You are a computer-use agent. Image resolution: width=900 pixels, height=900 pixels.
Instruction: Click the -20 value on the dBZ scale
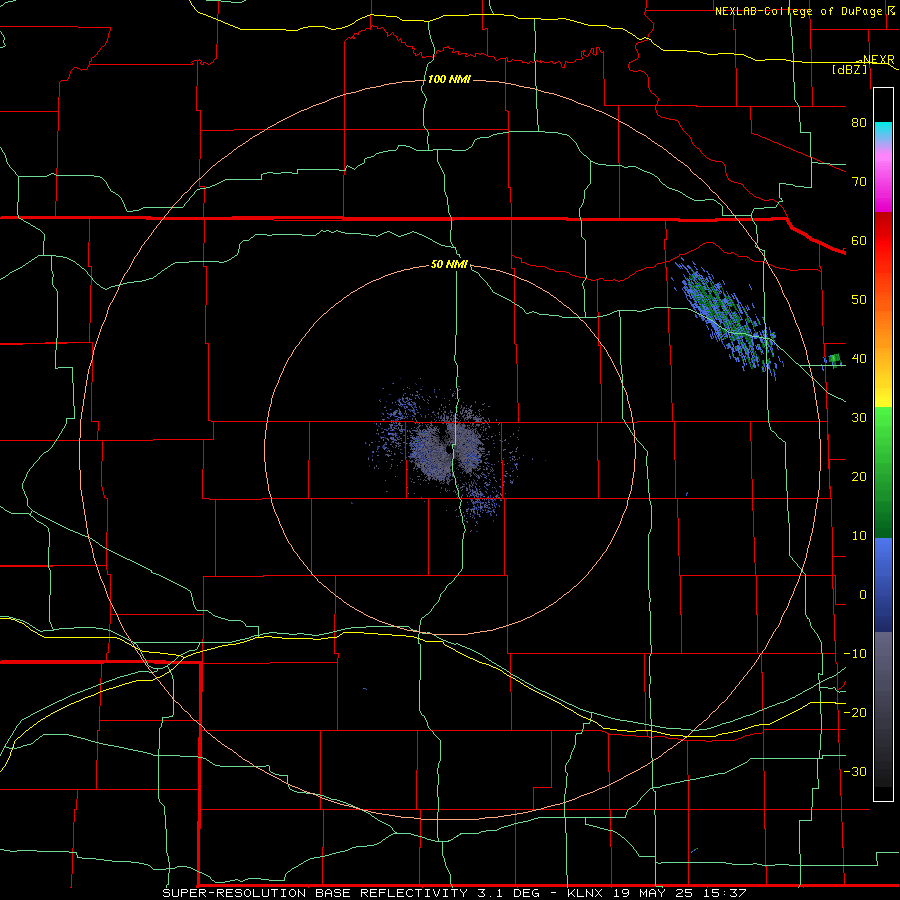(855, 713)
